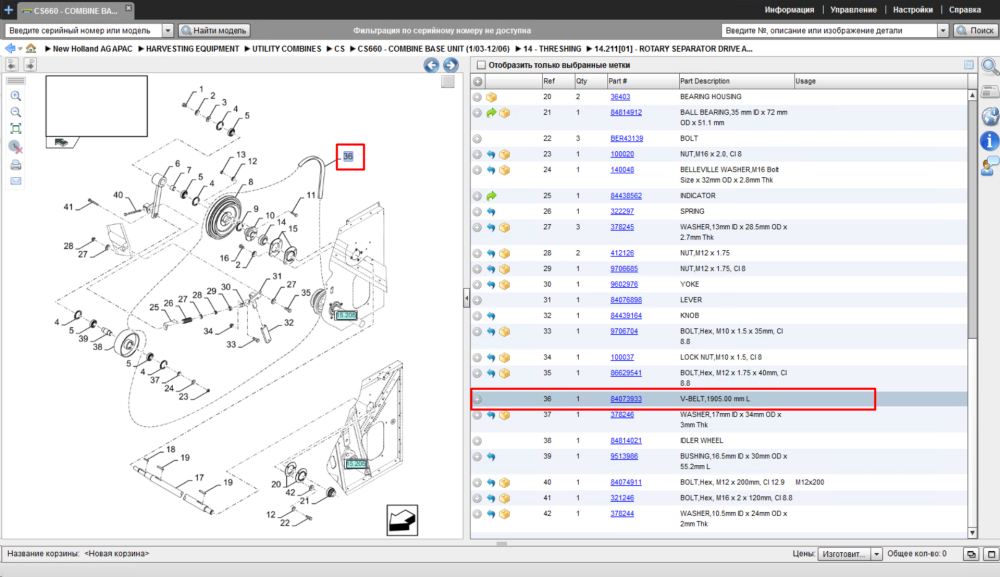Click callout 36 on the diagram
The width and height of the screenshot is (1000, 577).
click(348, 156)
